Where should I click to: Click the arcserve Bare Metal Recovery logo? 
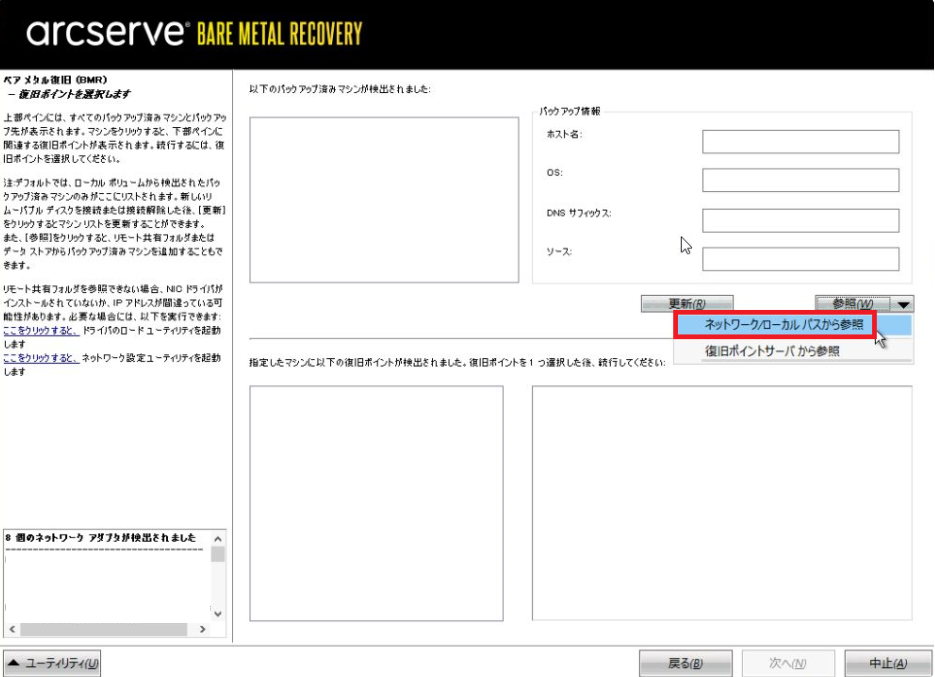(x=194, y=32)
